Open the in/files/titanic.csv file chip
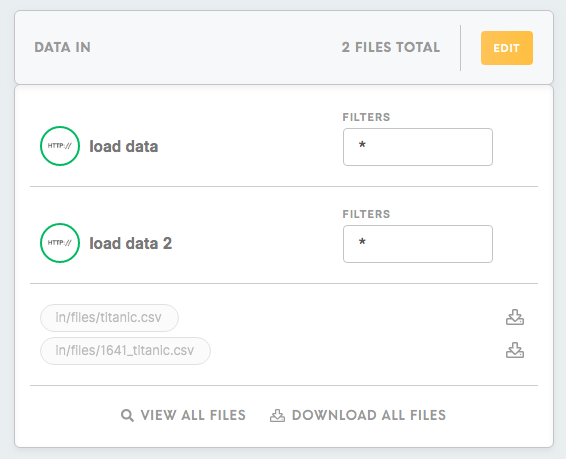566x459 pixels. pos(109,318)
